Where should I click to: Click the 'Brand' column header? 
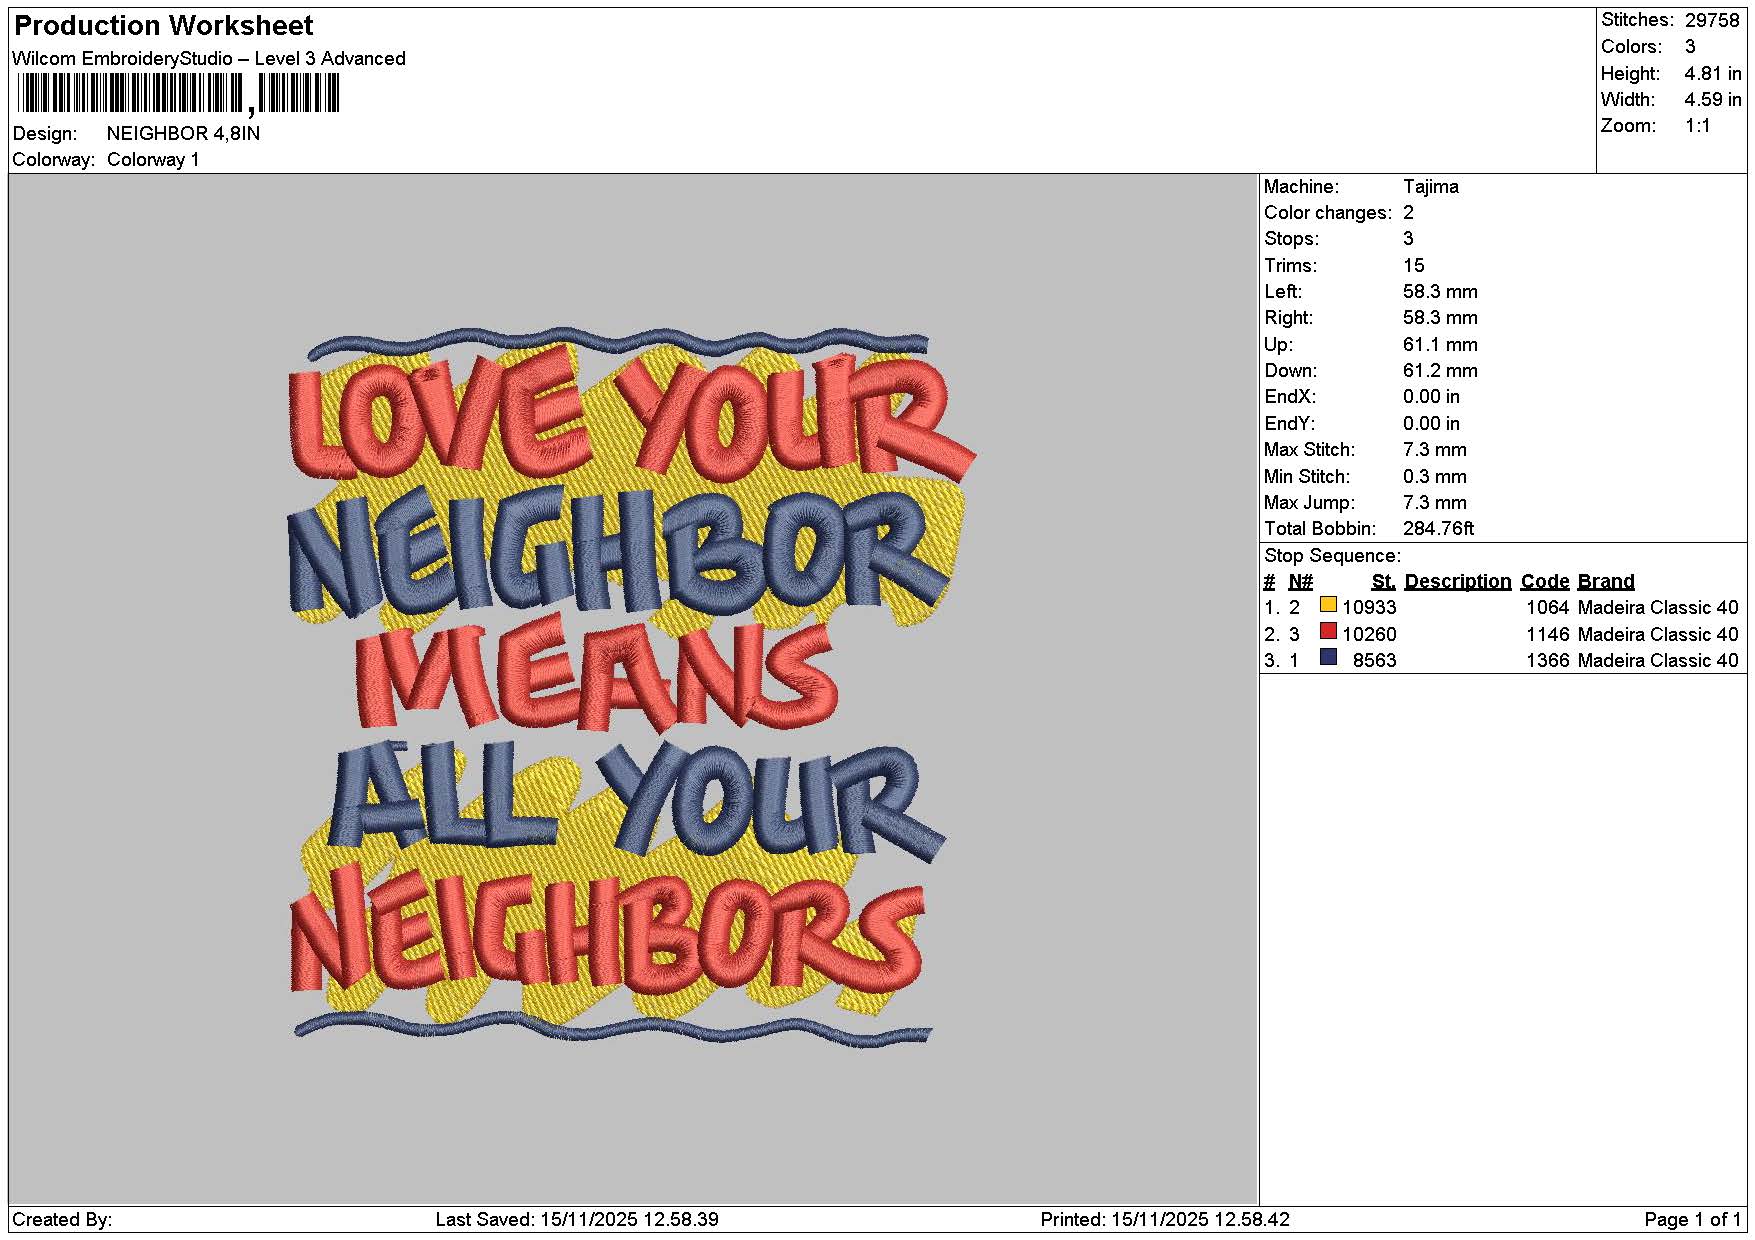coord(1605,582)
